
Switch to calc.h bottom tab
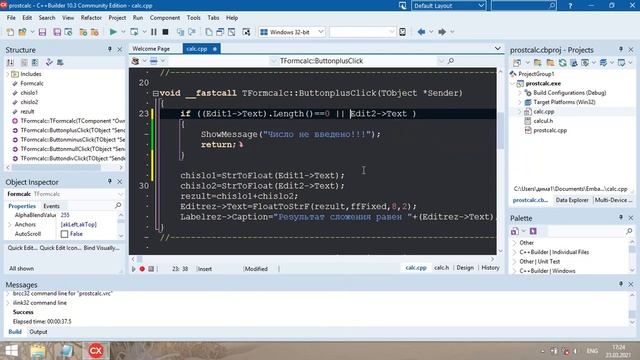point(441,268)
